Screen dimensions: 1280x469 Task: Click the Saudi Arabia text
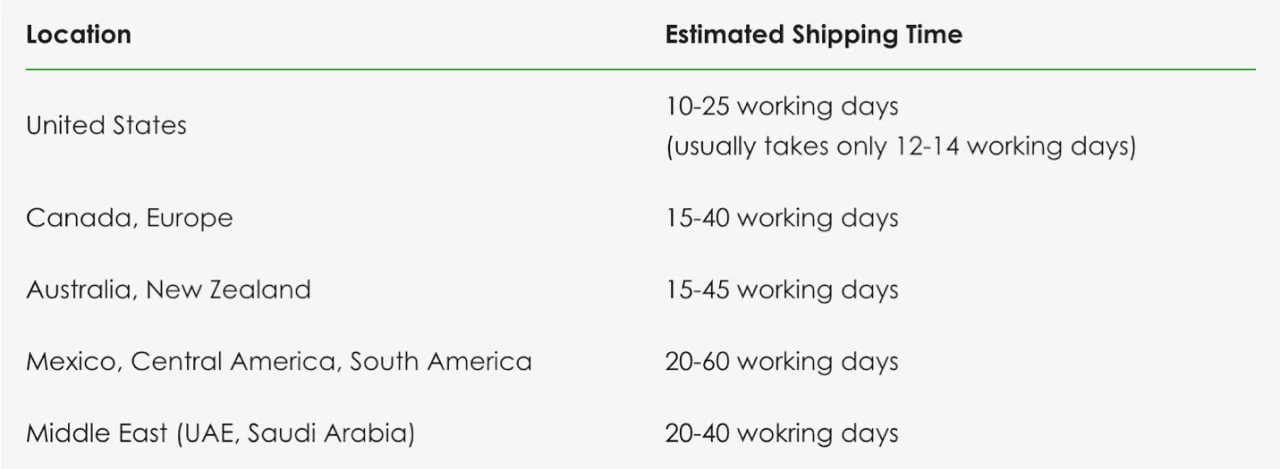click(328, 434)
